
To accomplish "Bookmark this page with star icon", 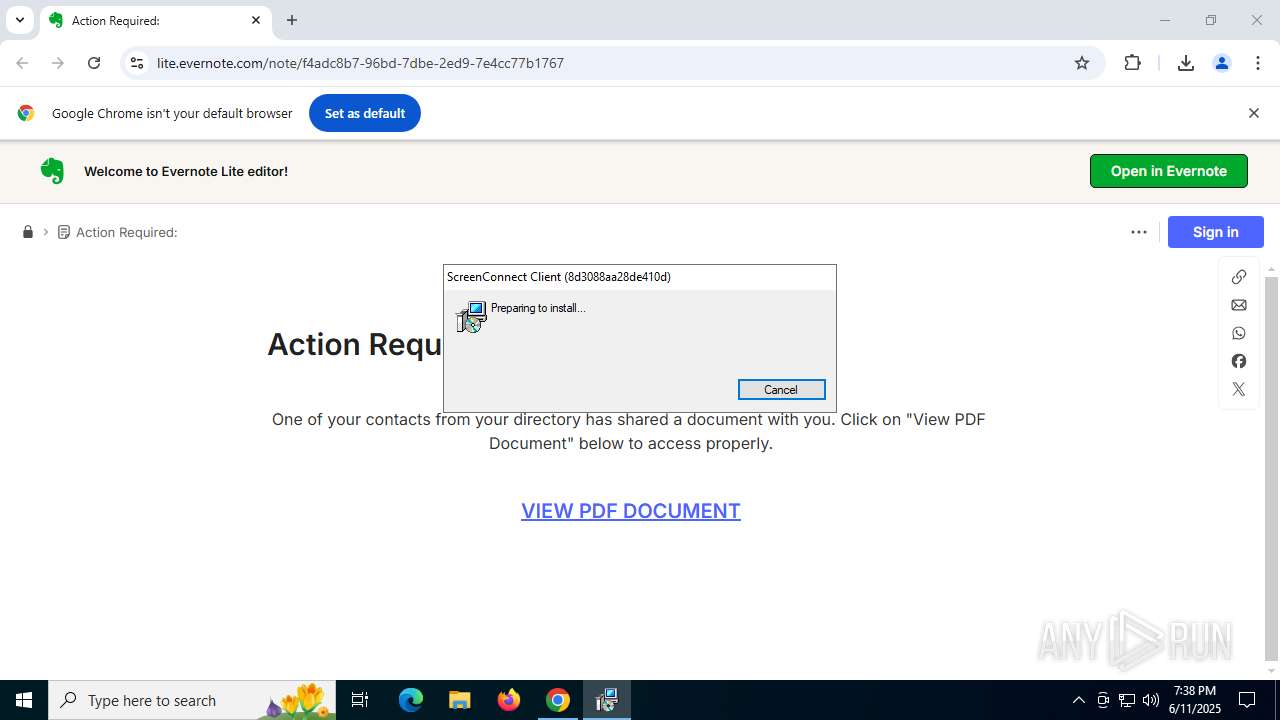I will [x=1082, y=63].
